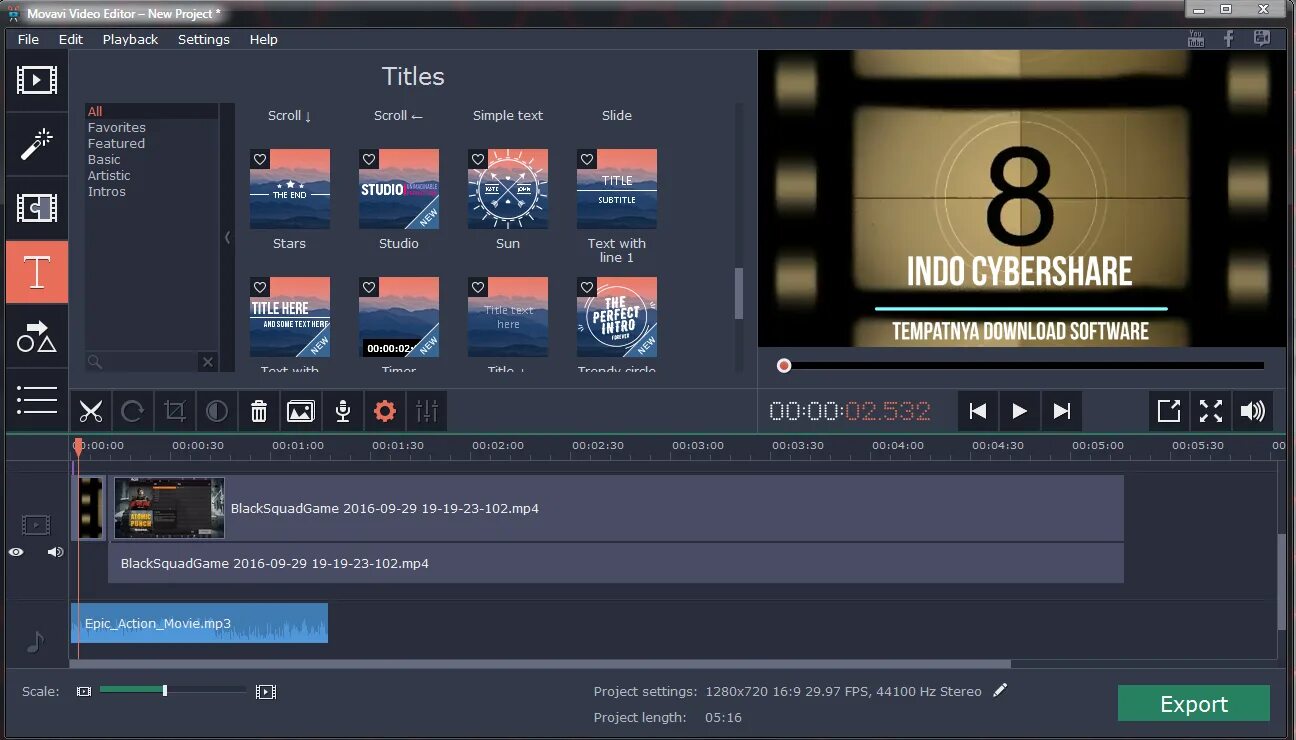Click the Facebook icon in menu bar
Image resolution: width=1296 pixels, height=740 pixels.
pyautogui.click(x=1229, y=39)
